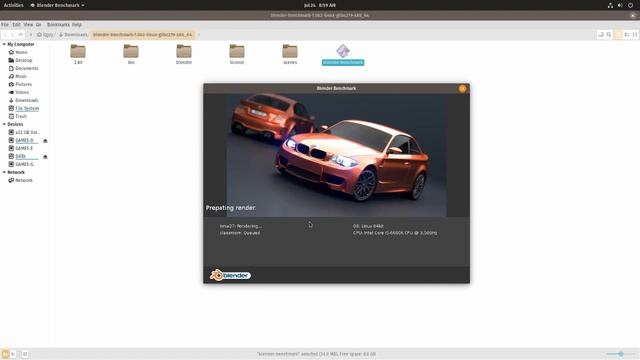Hide the sidebar using the status bar button
The height and width of the screenshot is (360, 640).
tap(25, 354)
